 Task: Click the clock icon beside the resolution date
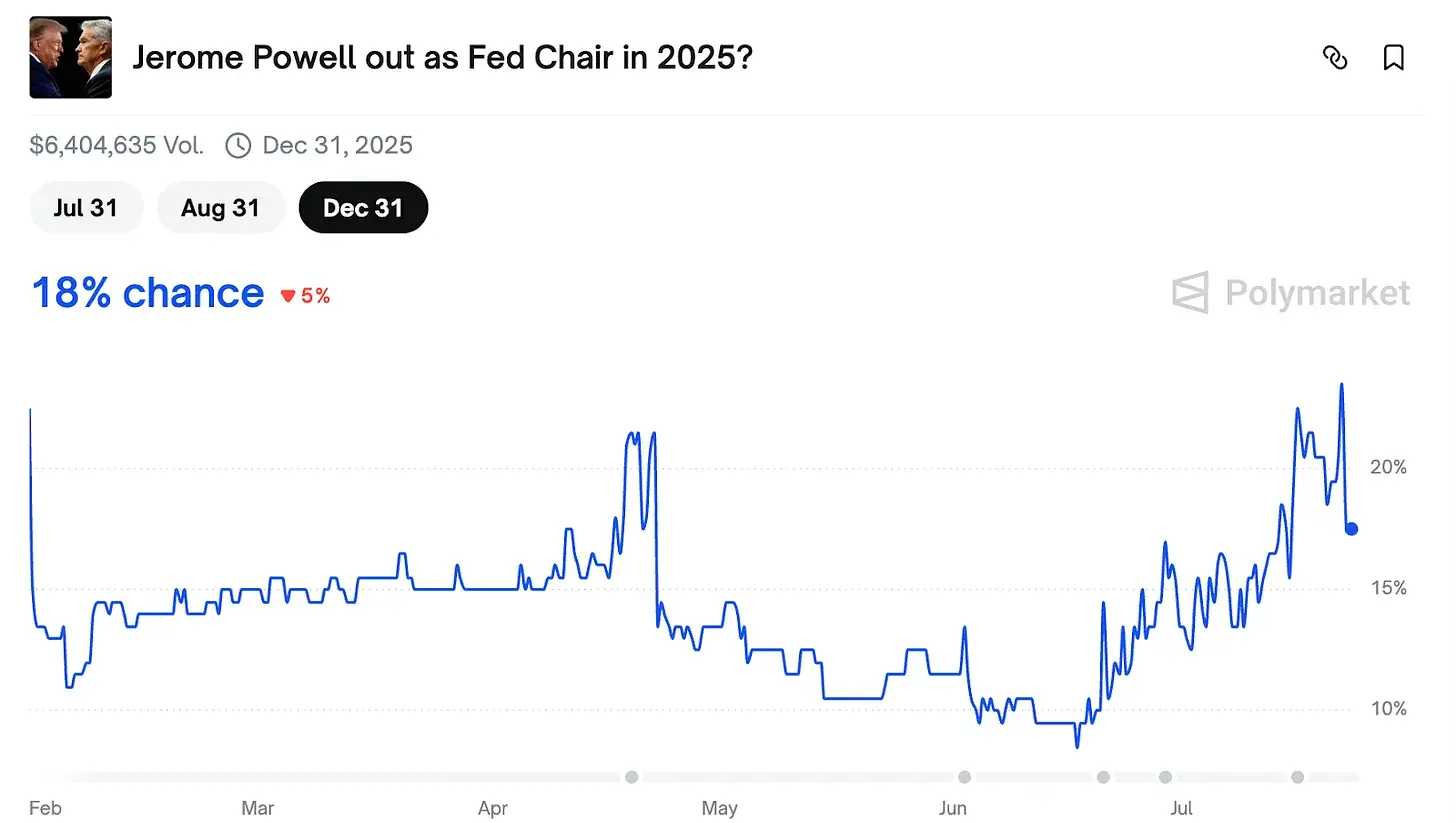point(238,145)
